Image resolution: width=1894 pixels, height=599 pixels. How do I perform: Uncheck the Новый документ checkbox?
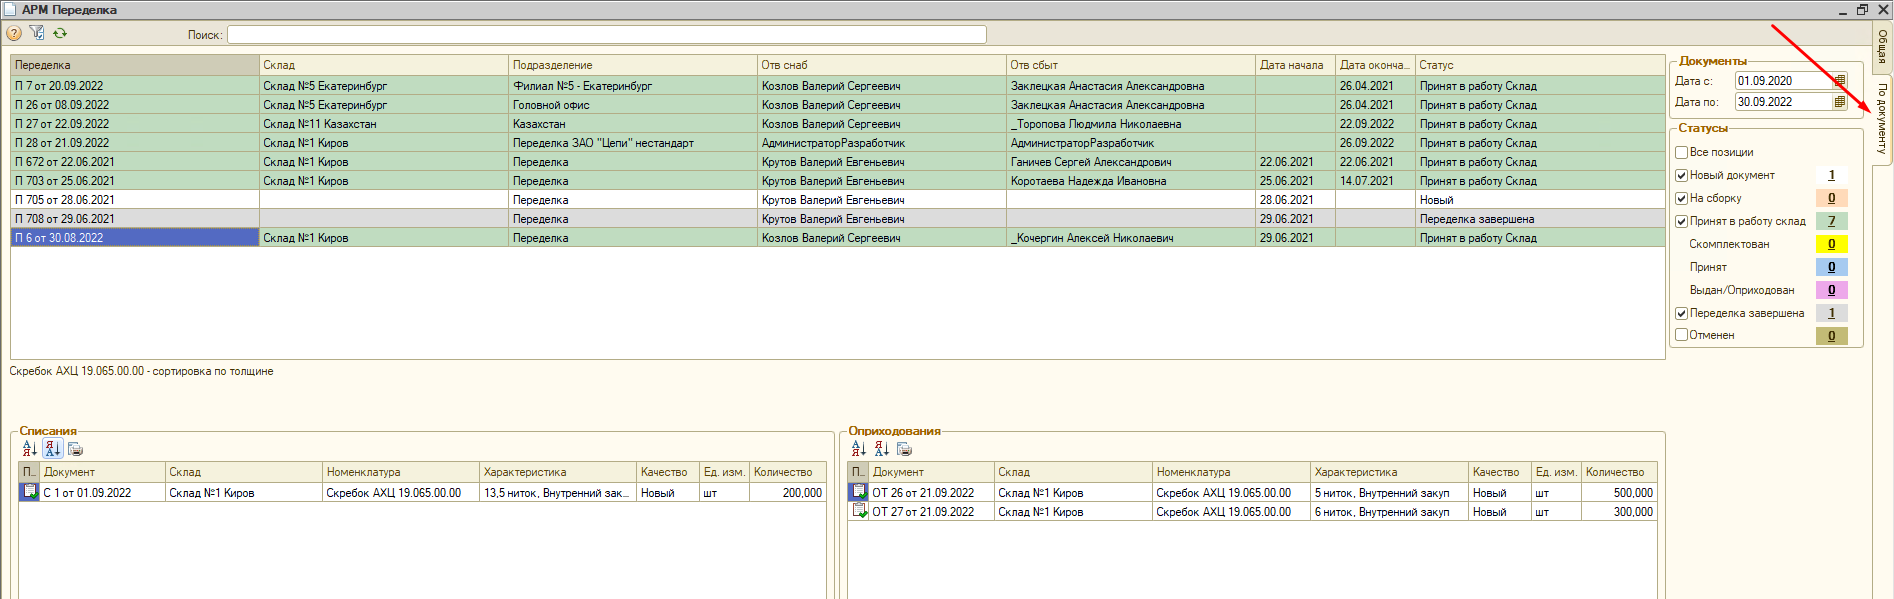1681,175
